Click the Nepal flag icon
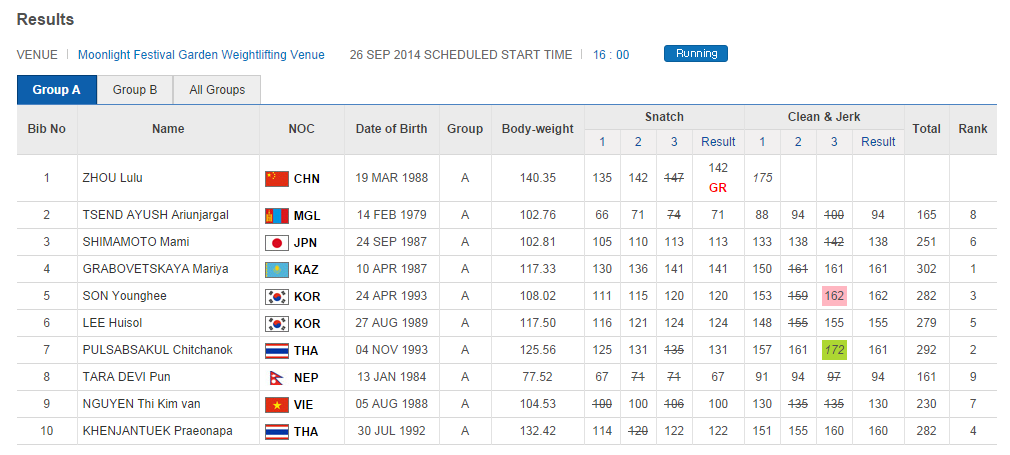The image size is (1010, 455). tap(275, 377)
